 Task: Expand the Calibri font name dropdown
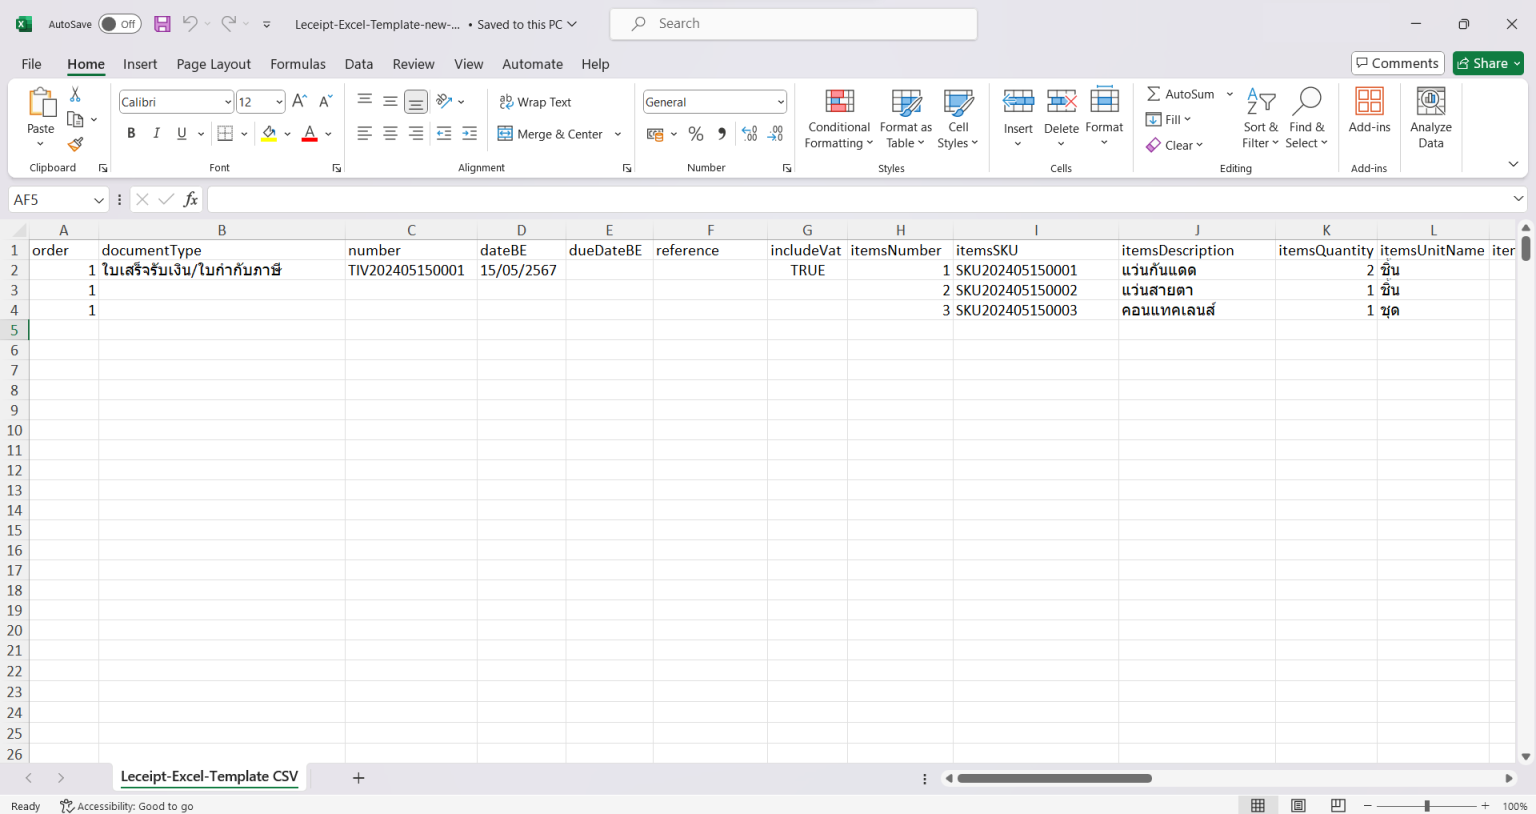[x=228, y=102]
